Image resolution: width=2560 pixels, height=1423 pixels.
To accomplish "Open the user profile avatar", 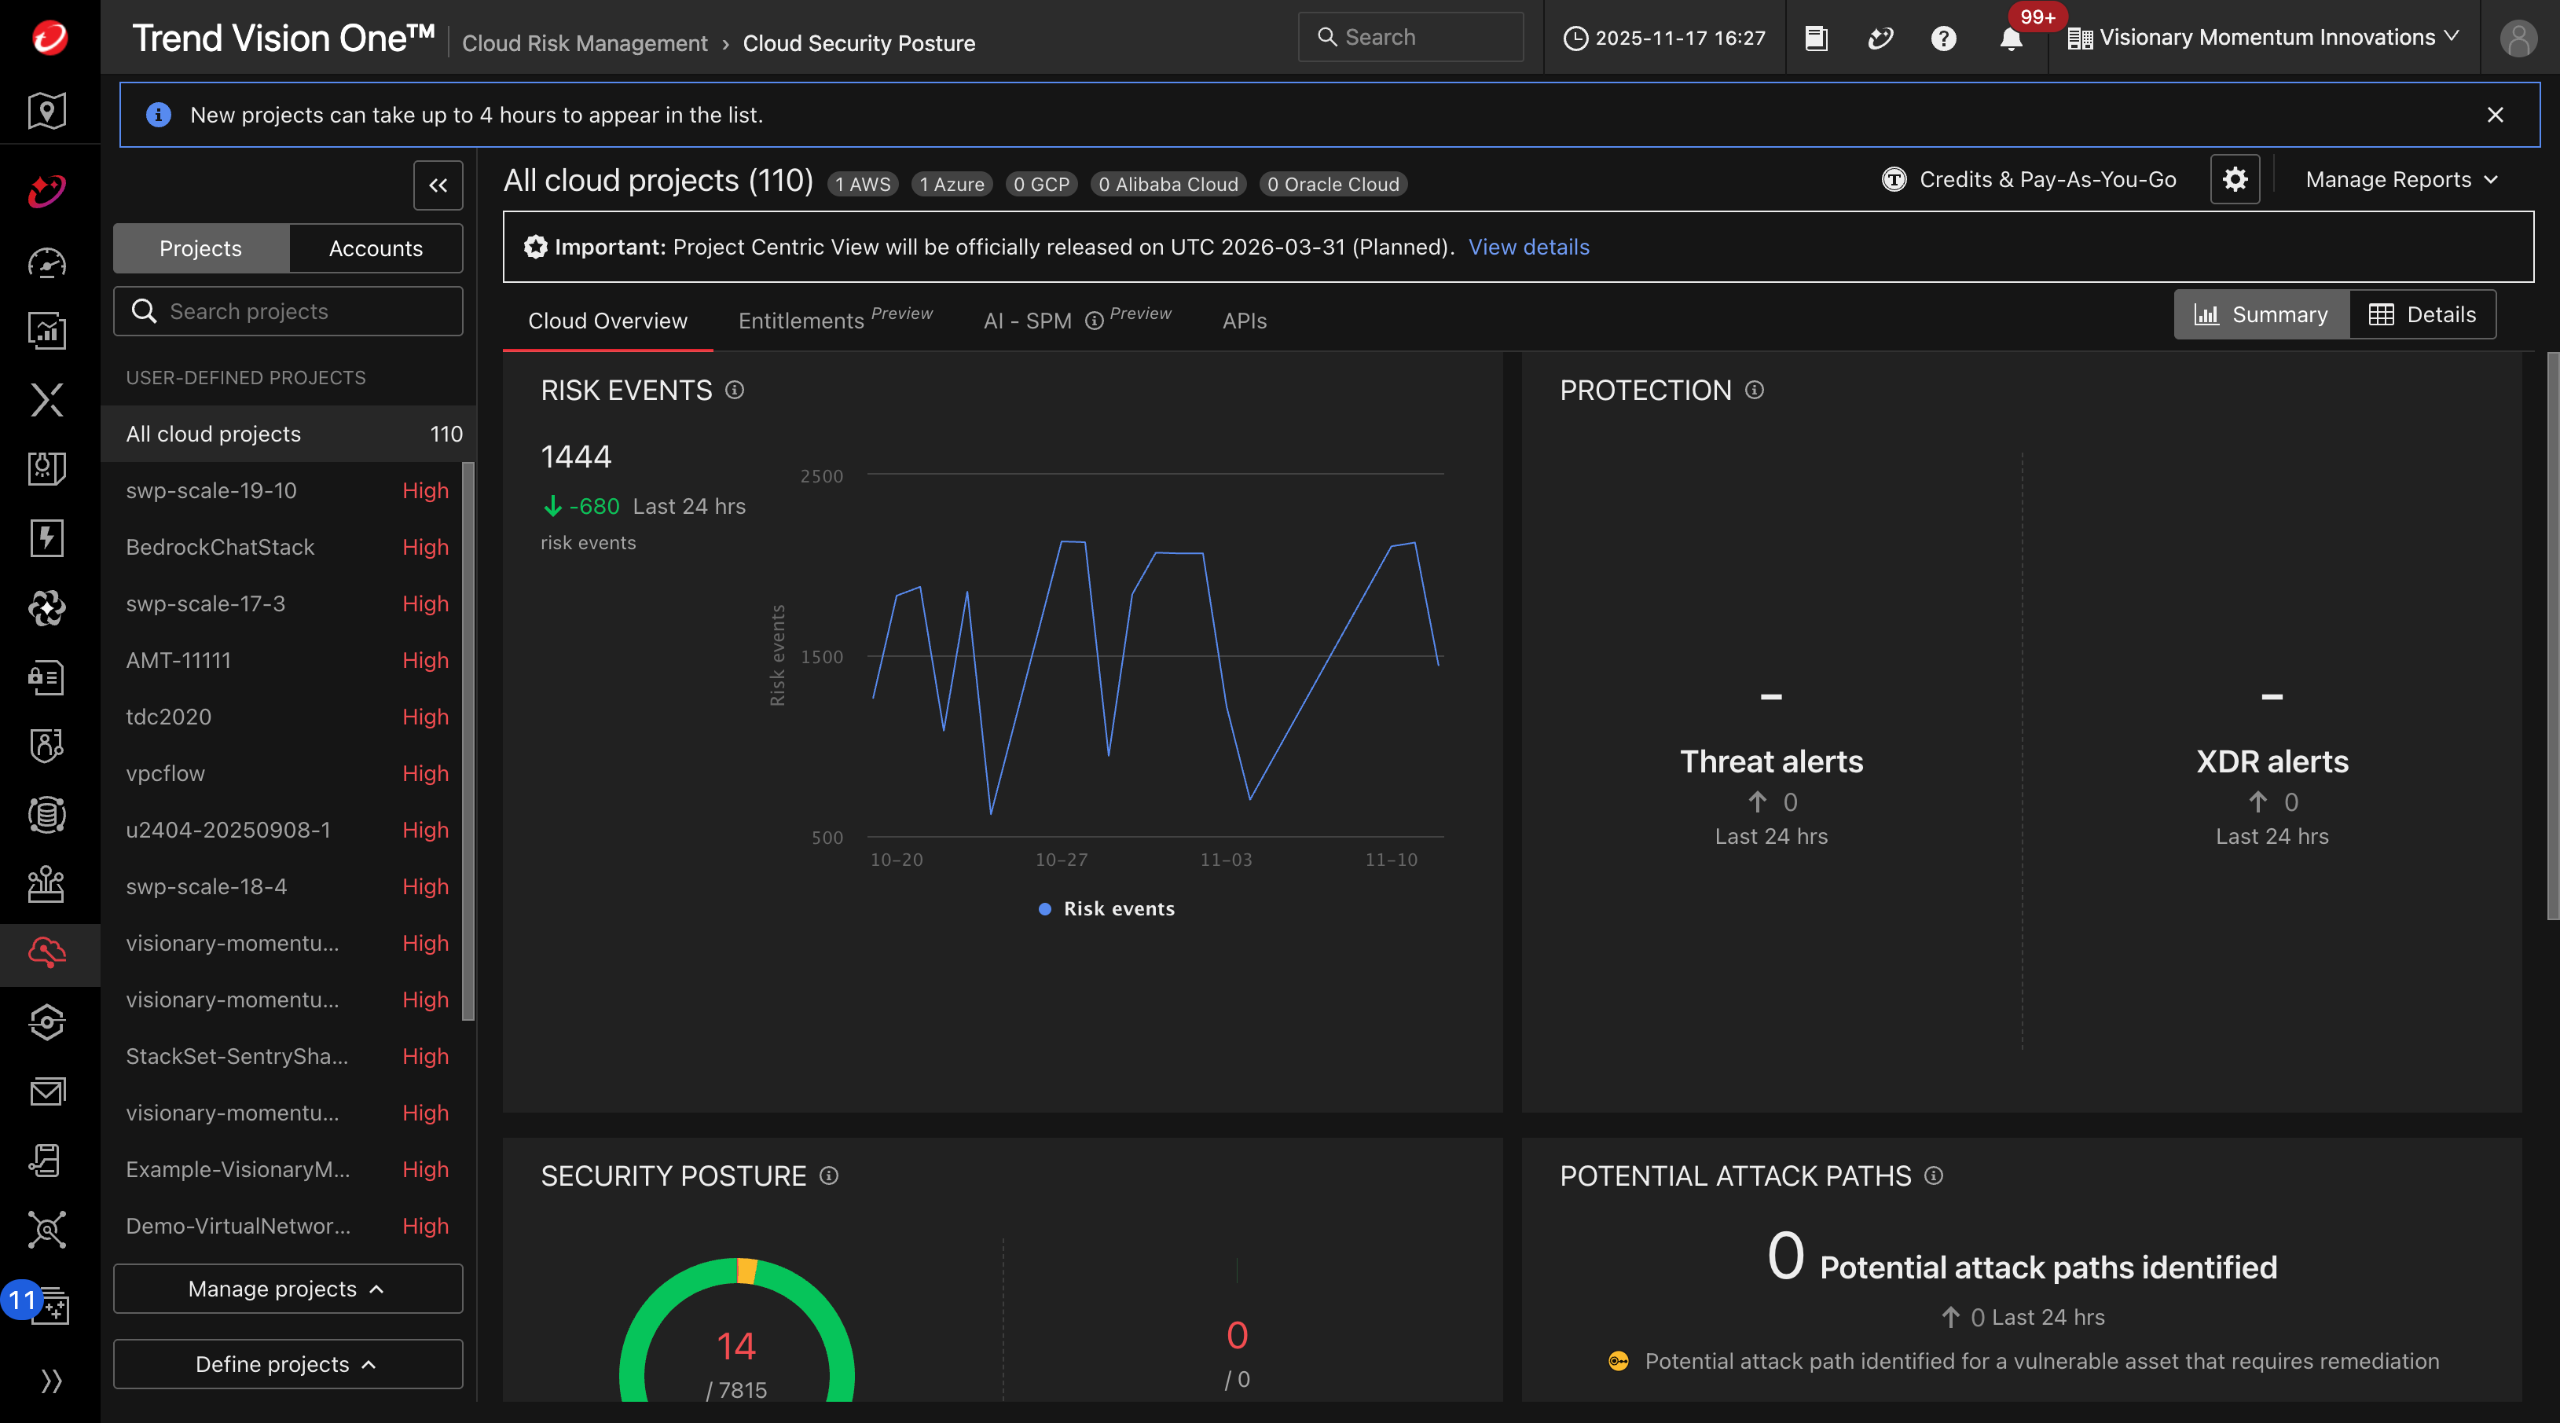I will point(2518,38).
